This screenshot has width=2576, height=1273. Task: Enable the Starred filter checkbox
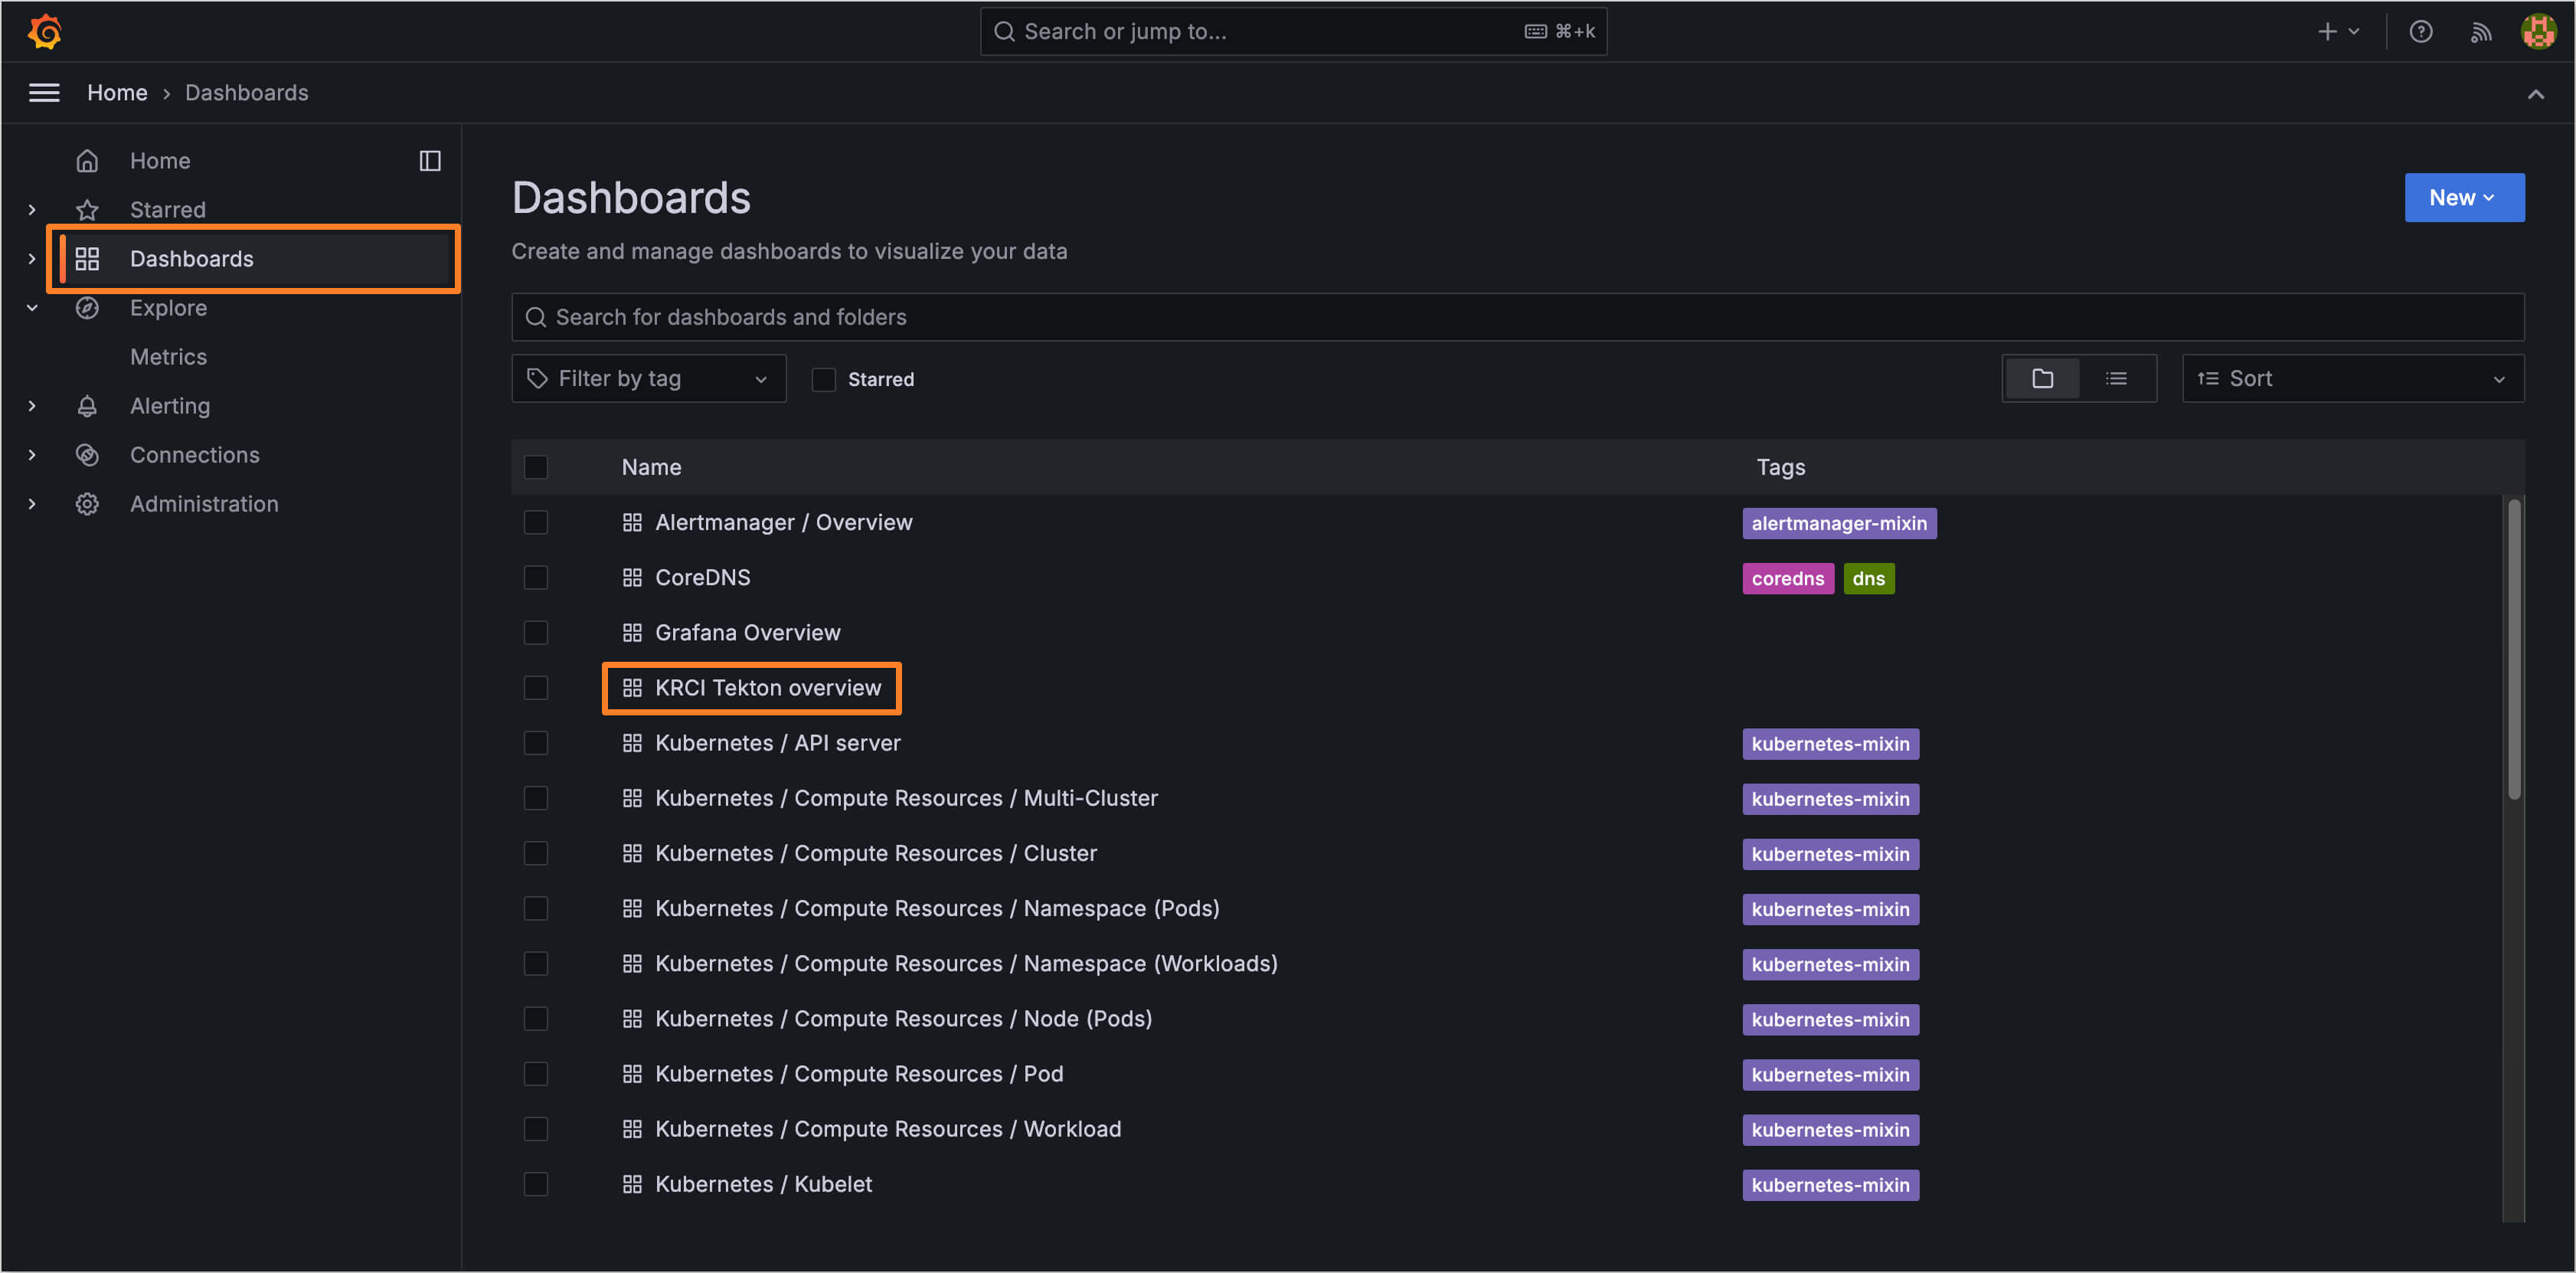point(823,379)
